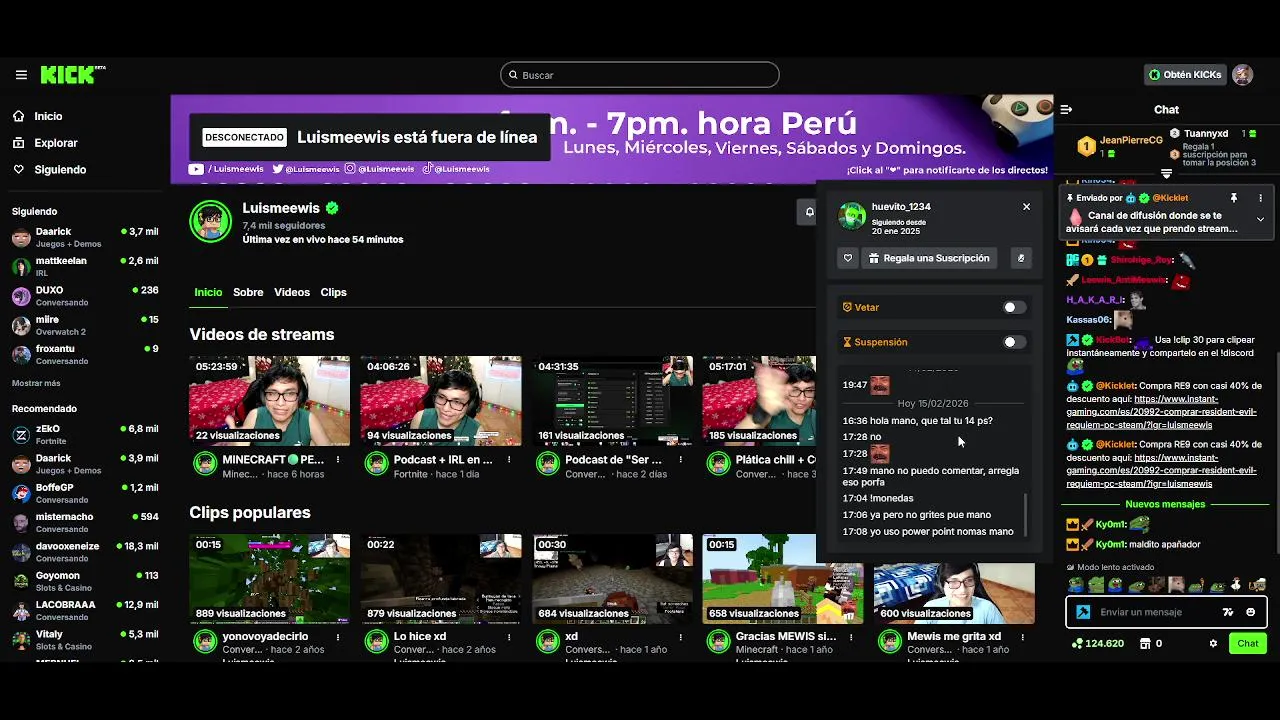Toggle the Vetar switch
Screen dimensions: 1280x720
tap(1014, 308)
